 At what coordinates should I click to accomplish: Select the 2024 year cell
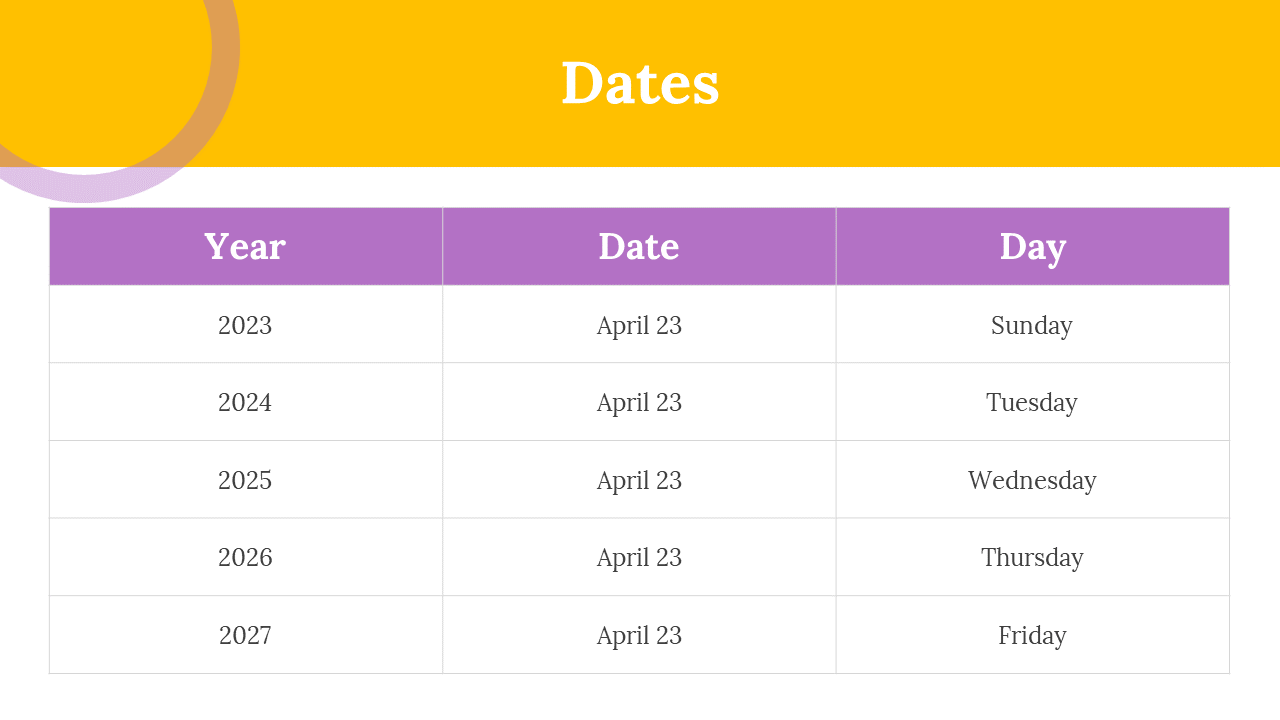(246, 402)
